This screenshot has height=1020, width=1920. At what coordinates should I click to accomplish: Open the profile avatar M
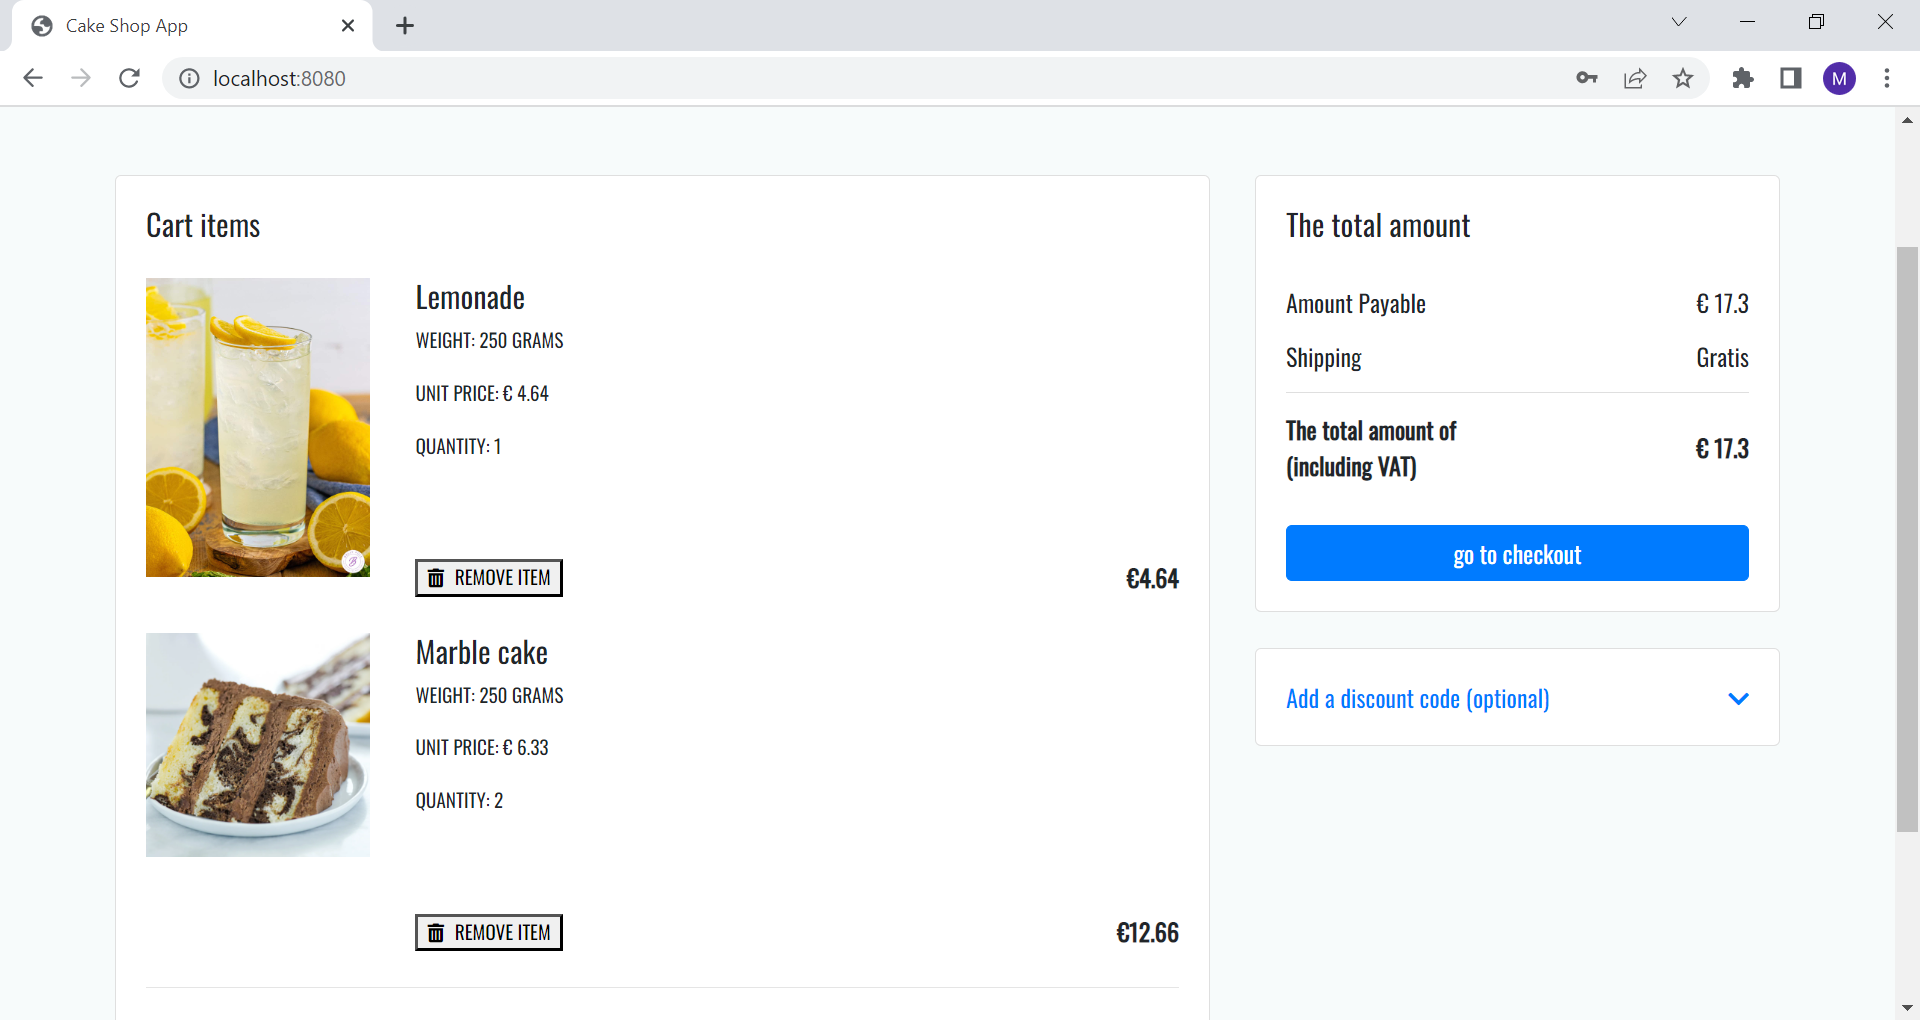[x=1839, y=78]
